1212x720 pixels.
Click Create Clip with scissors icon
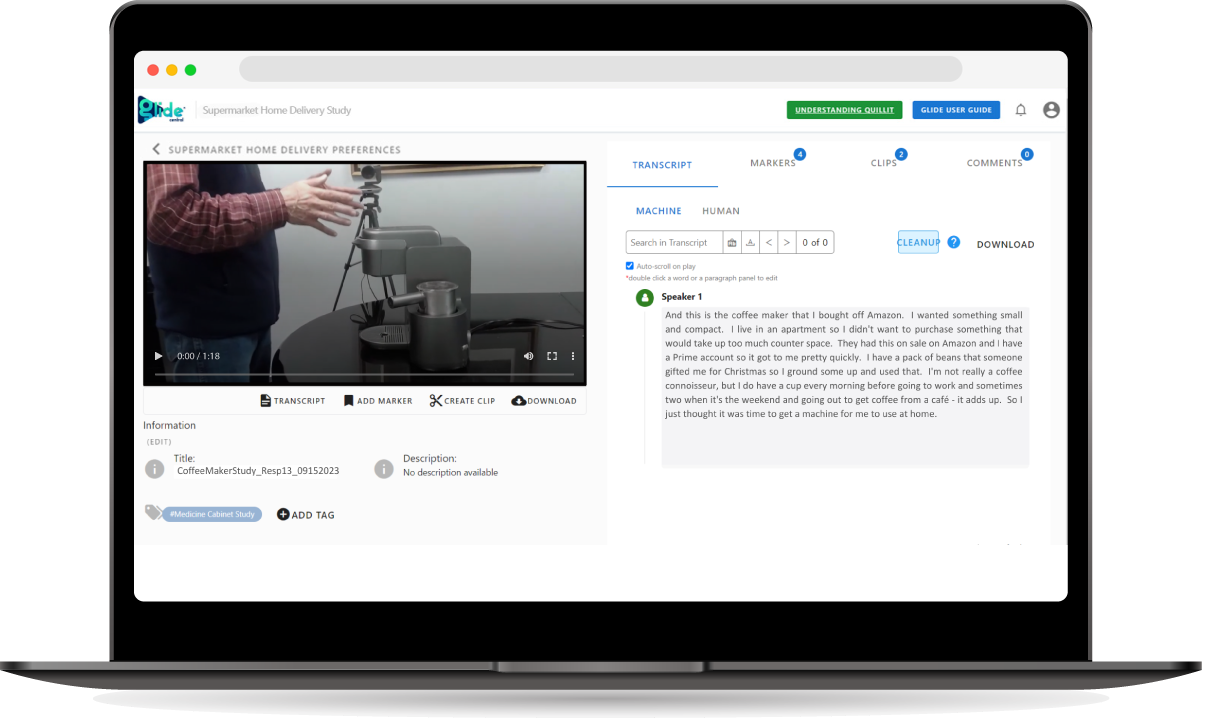462,401
